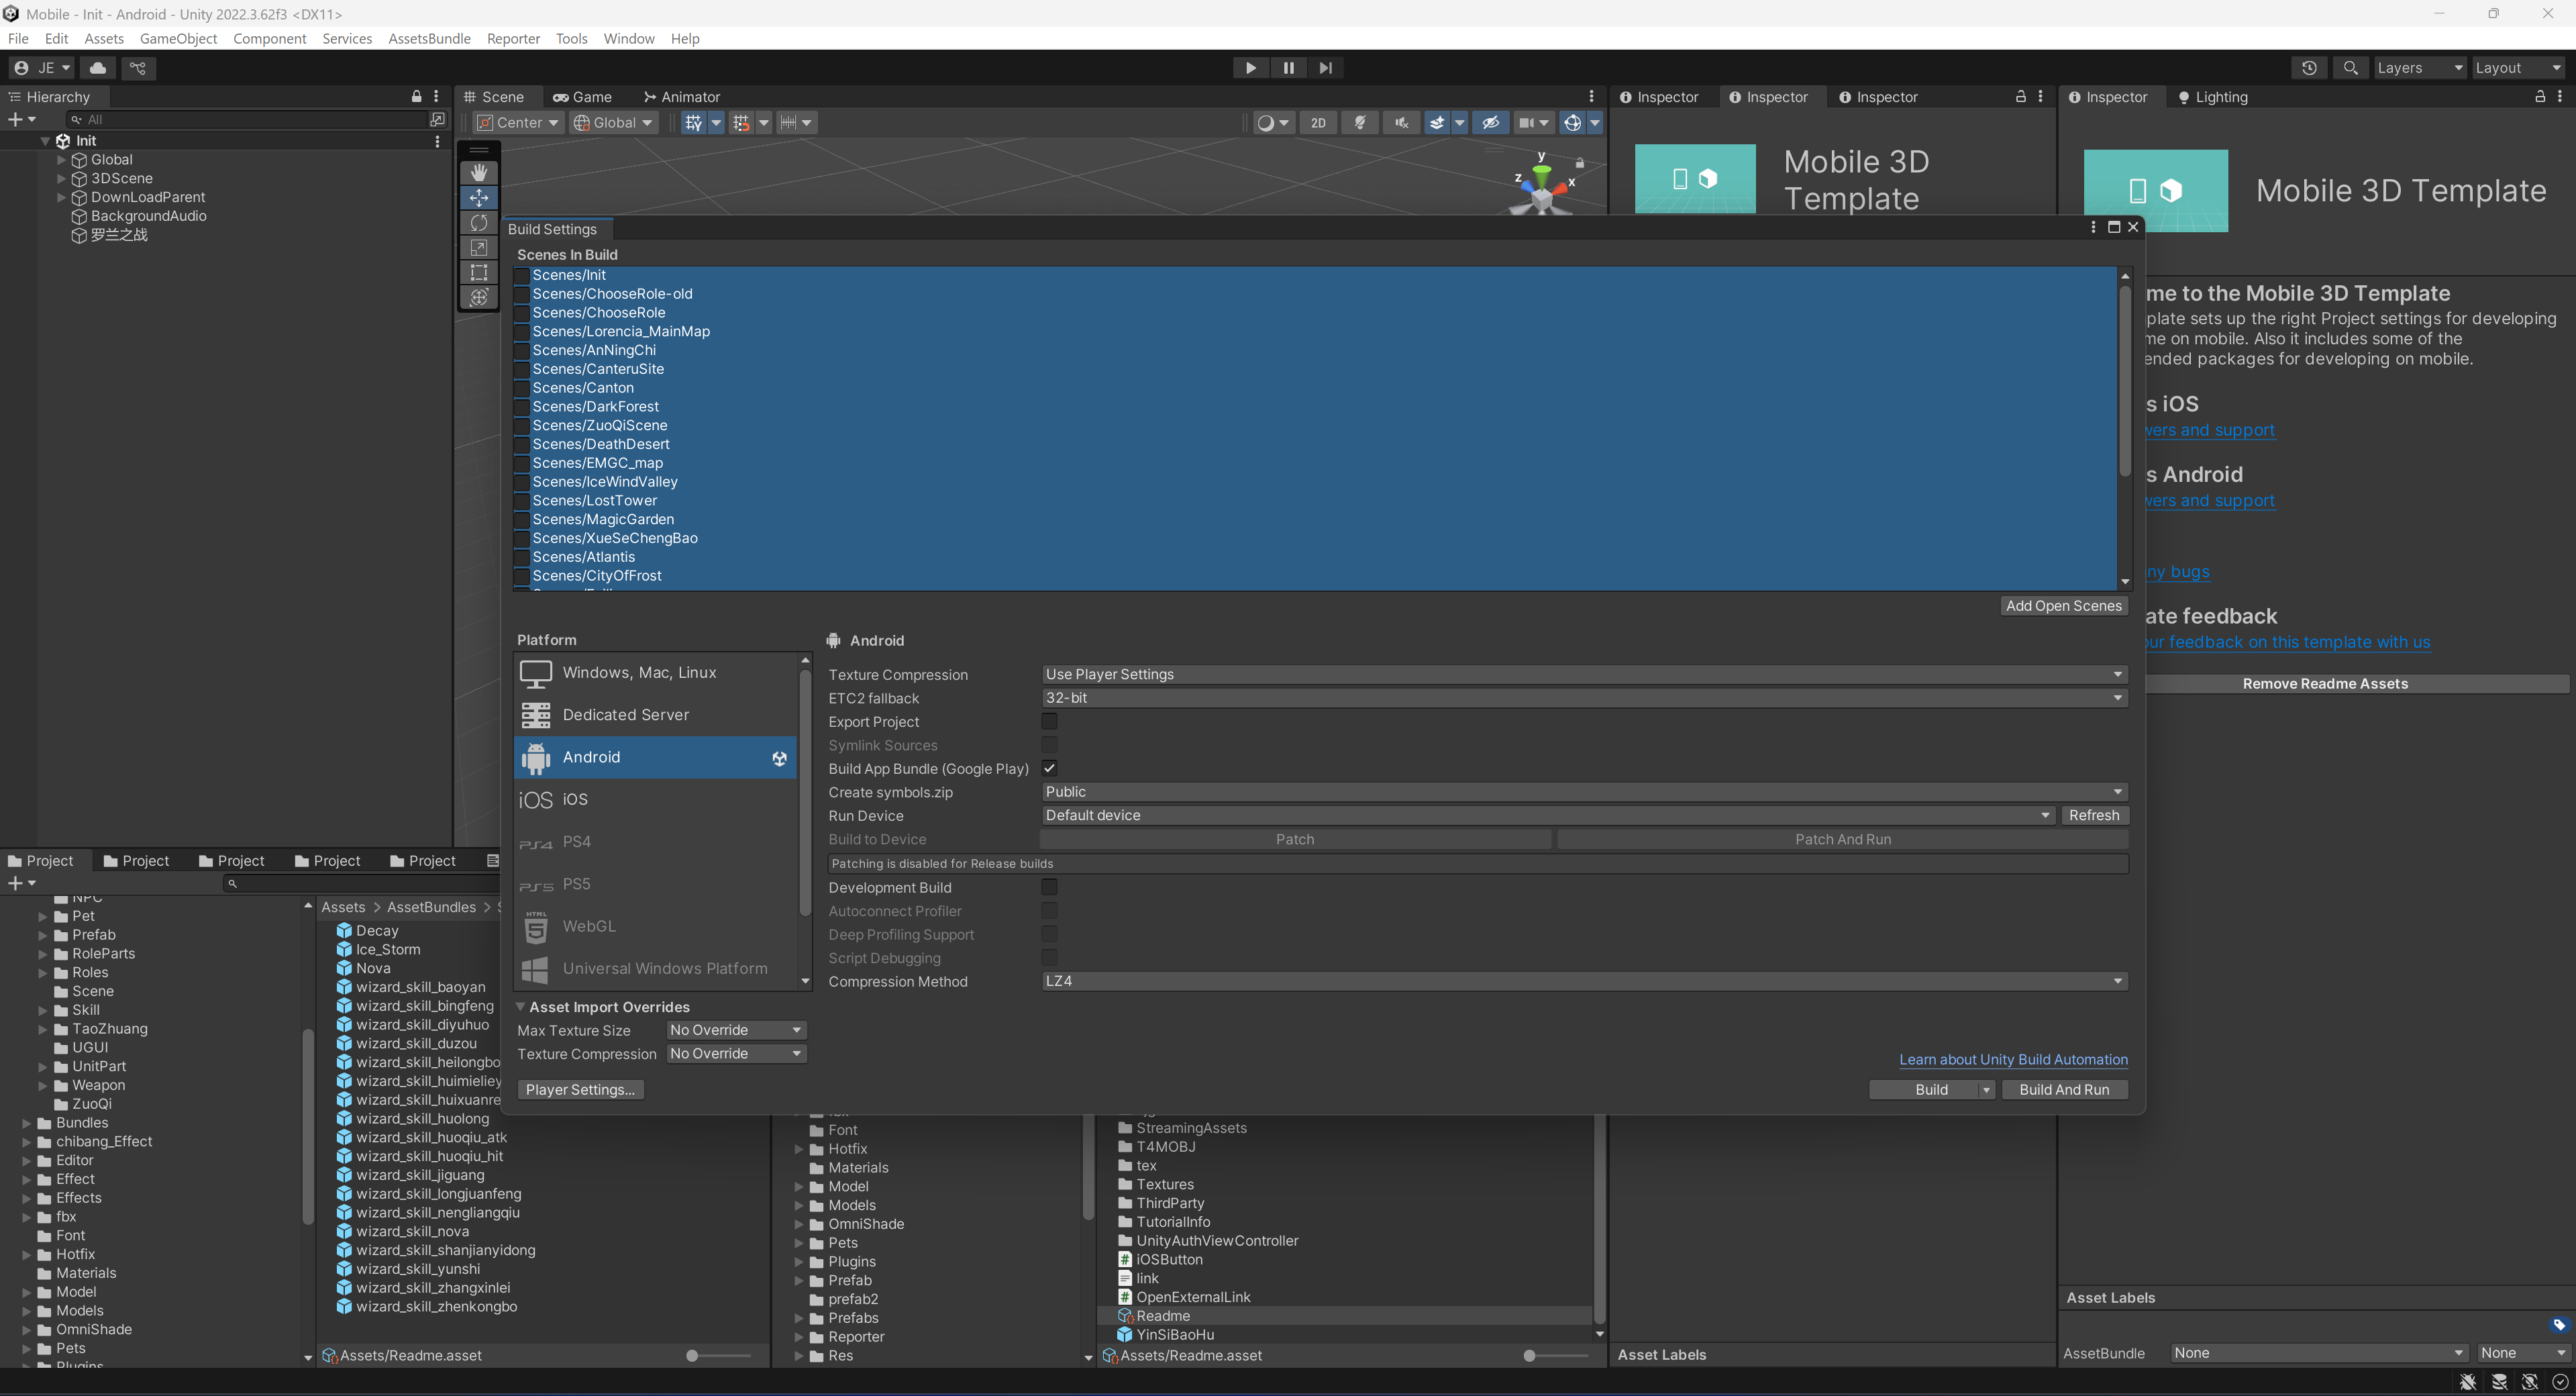2576x1396 pixels.
Task: Open the AssetsBundle menu
Action: (429, 38)
